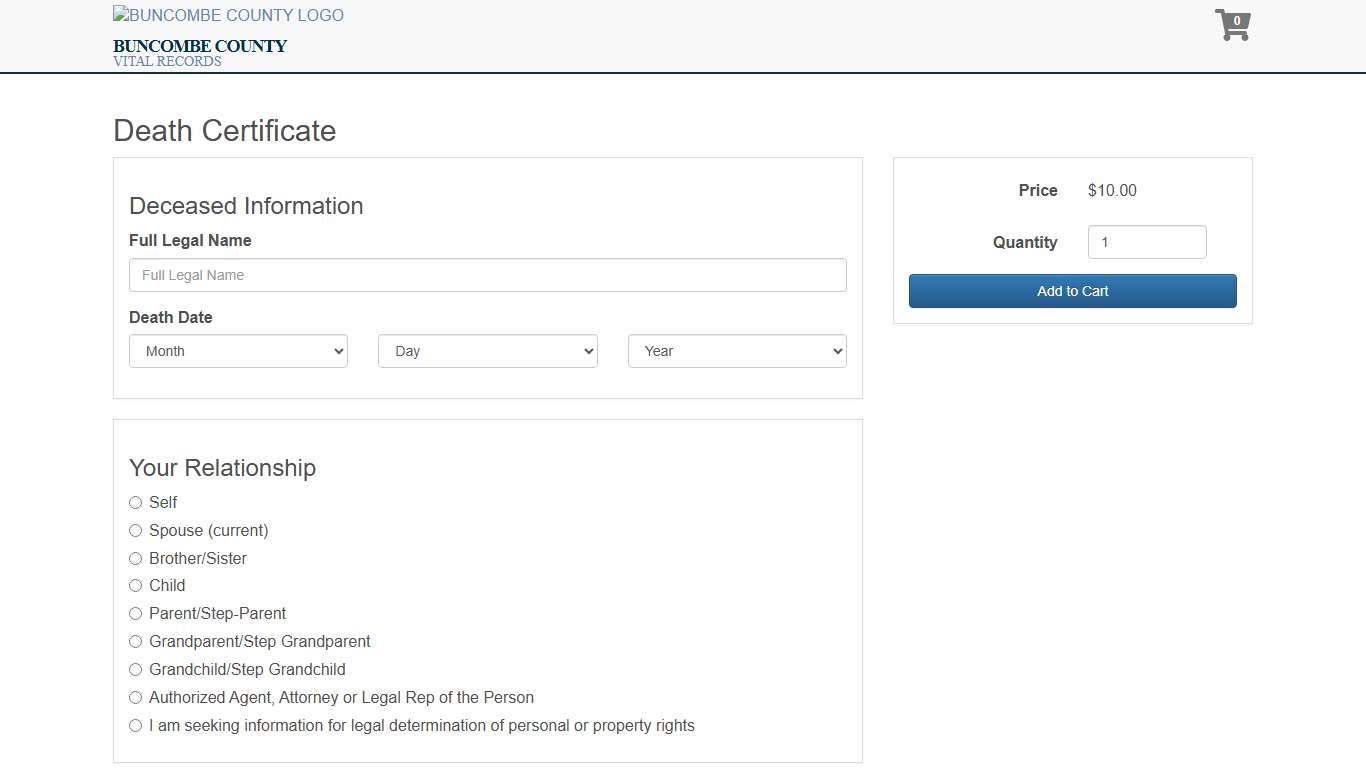Image resolution: width=1366 pixels, height=768 pixels.
Task: Click the Quantity input box
Action: tap(1146, 242)
